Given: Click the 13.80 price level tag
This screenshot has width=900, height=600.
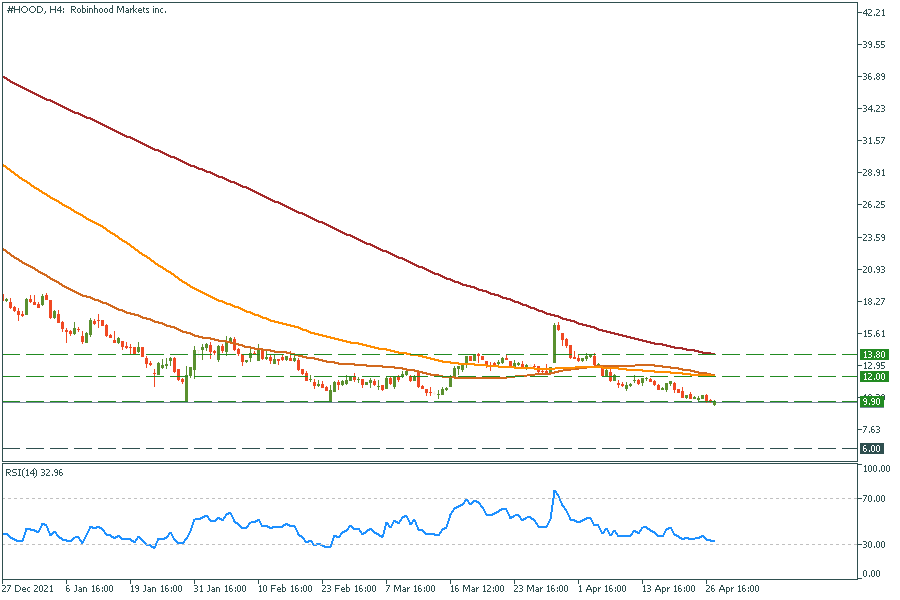Looking at the screenshot, I should (x=874, y=354).
